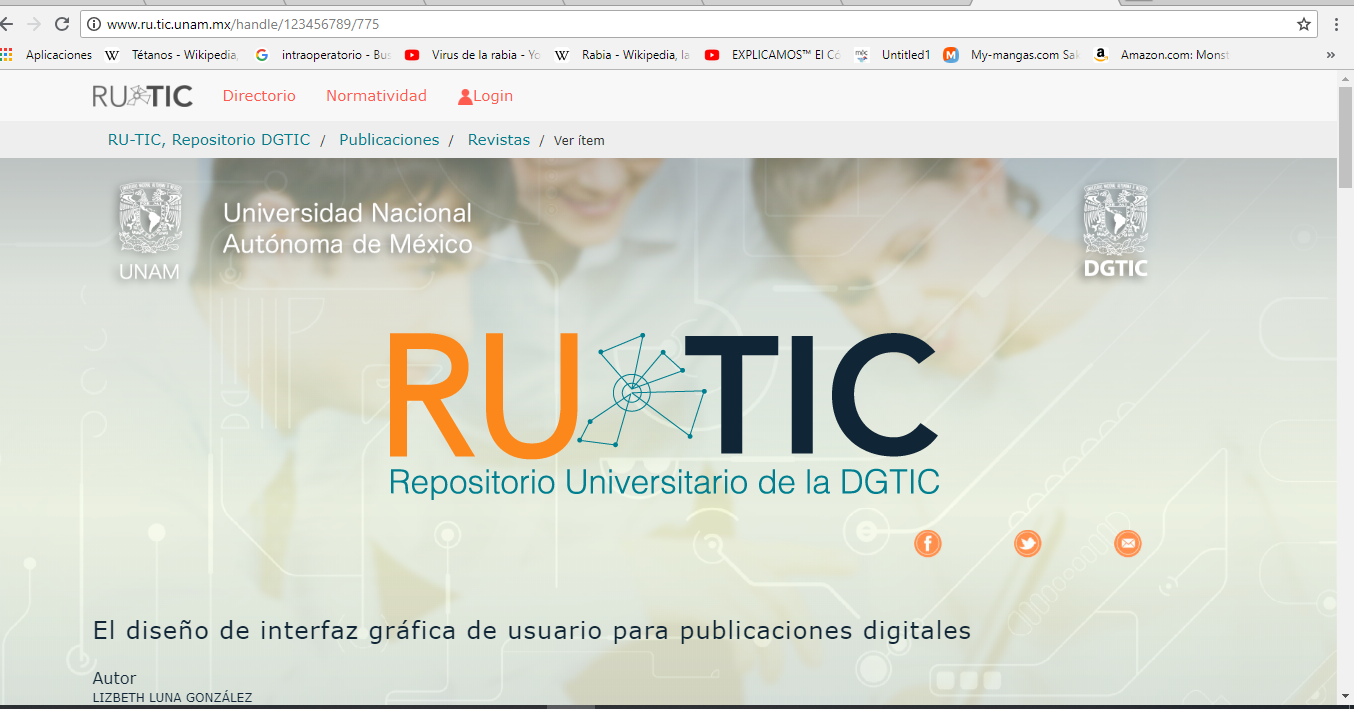Open the Directorio menu
The width and height of the screenshot is (1354, 709).
click(258, 95)
